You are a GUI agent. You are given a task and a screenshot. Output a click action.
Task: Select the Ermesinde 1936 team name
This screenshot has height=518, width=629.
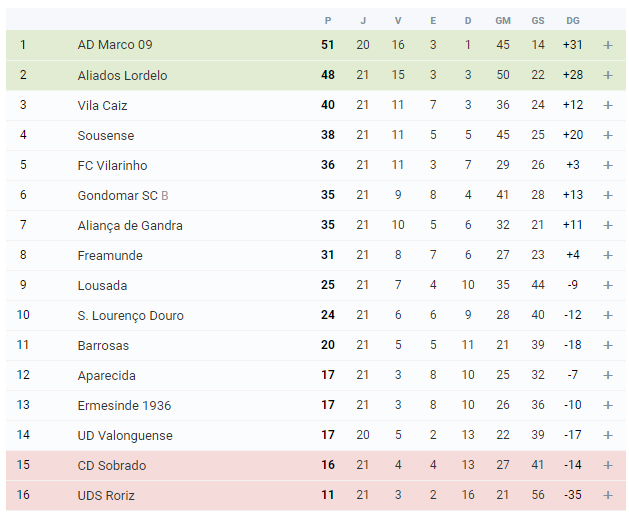coord(124,405)
